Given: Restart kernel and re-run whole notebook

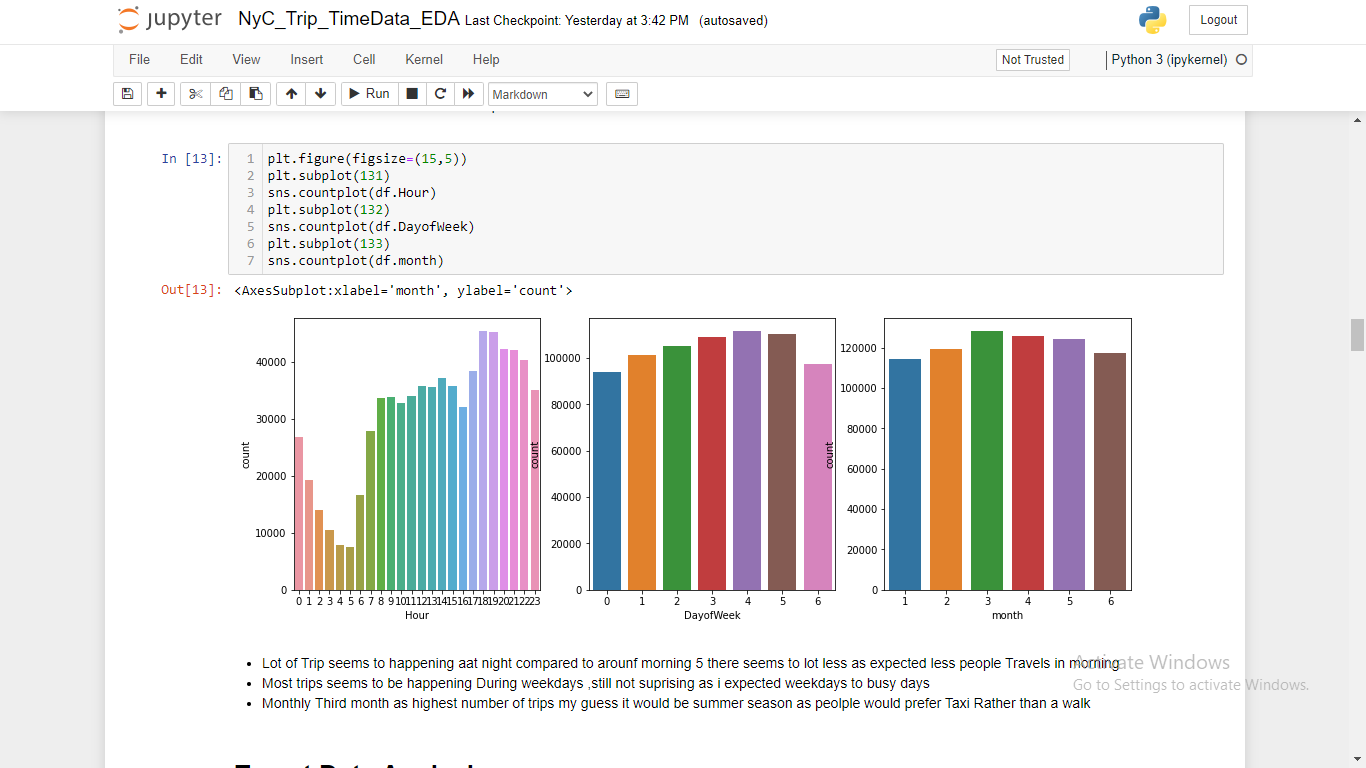Looking at the screenshot, I should pos(468,93).
